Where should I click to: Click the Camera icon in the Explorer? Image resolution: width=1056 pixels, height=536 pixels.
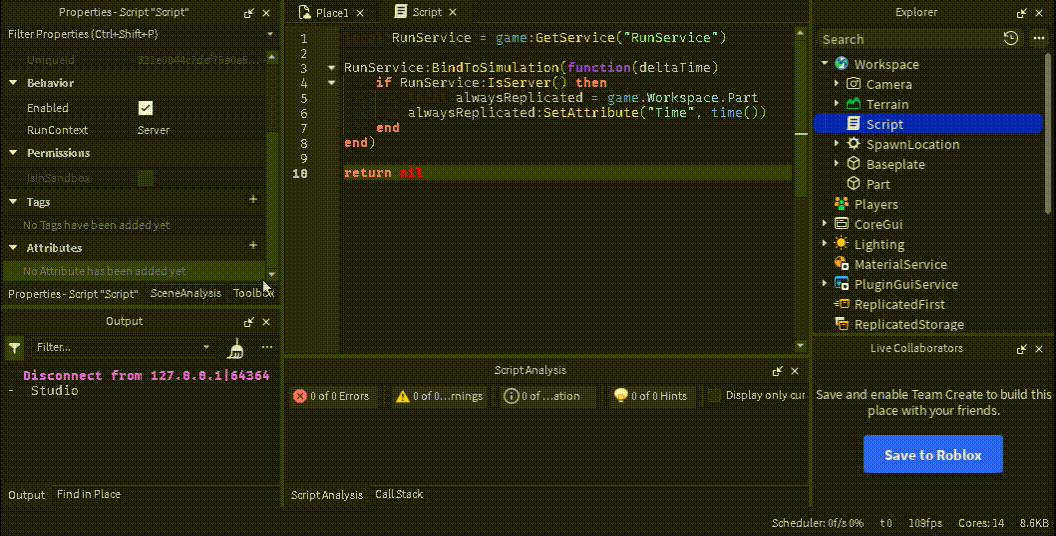(x=853, y=83)
